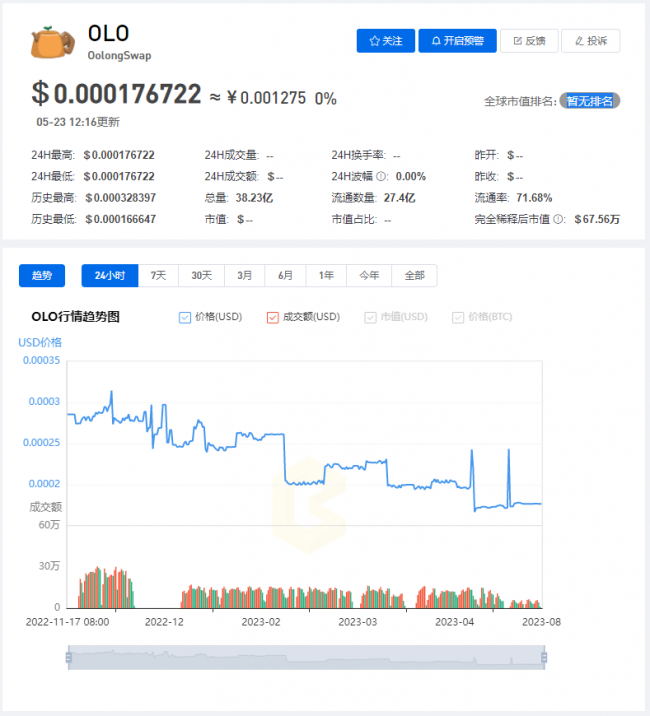
Task: Click the OLO行情趋势图 chart title
Action: tap(75, 317)
